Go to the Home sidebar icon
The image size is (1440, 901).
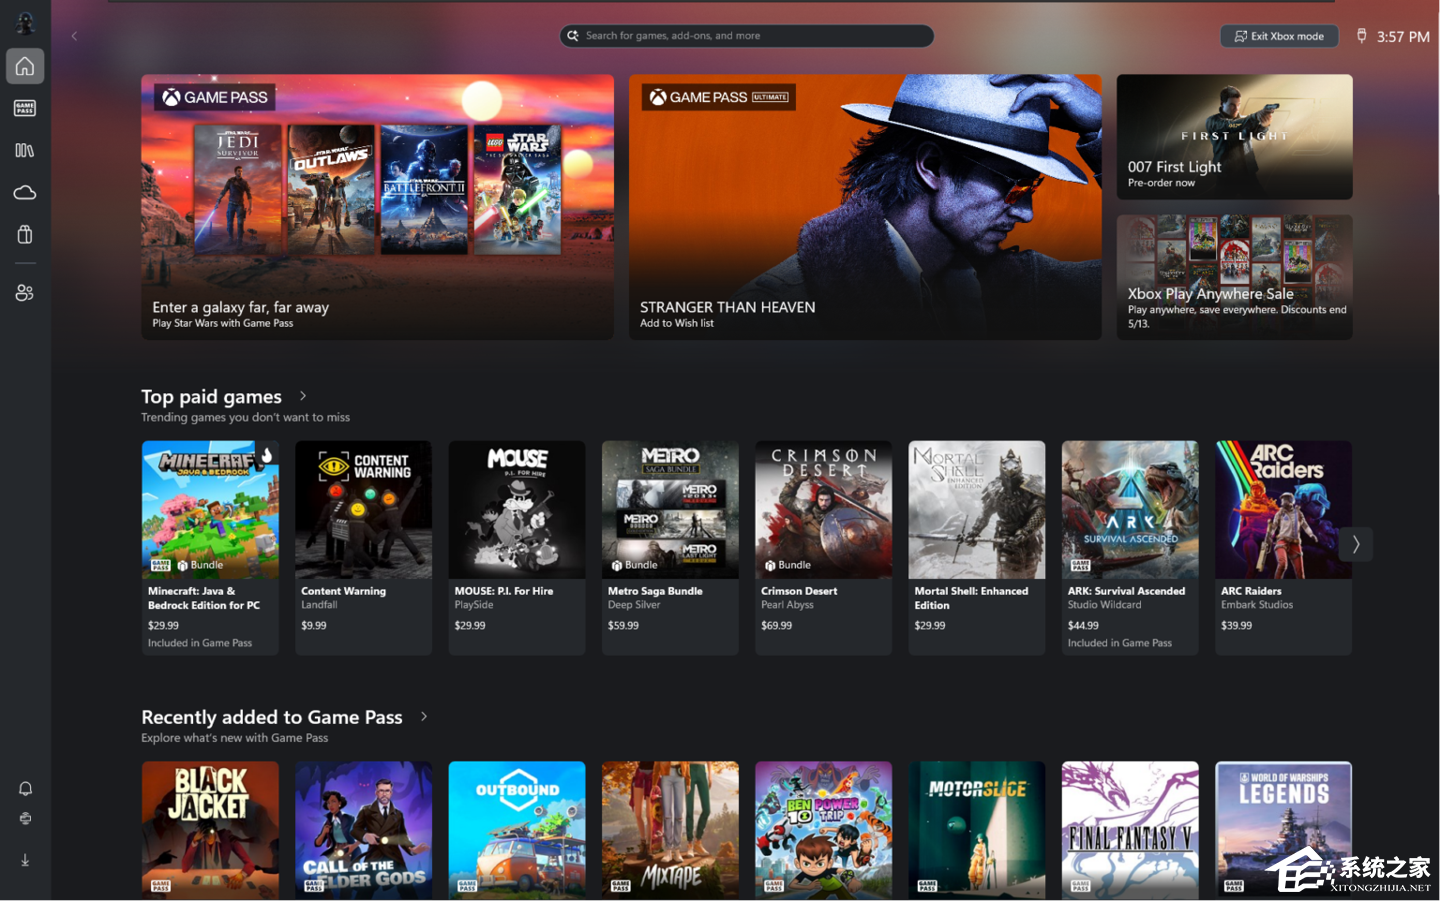25,67
